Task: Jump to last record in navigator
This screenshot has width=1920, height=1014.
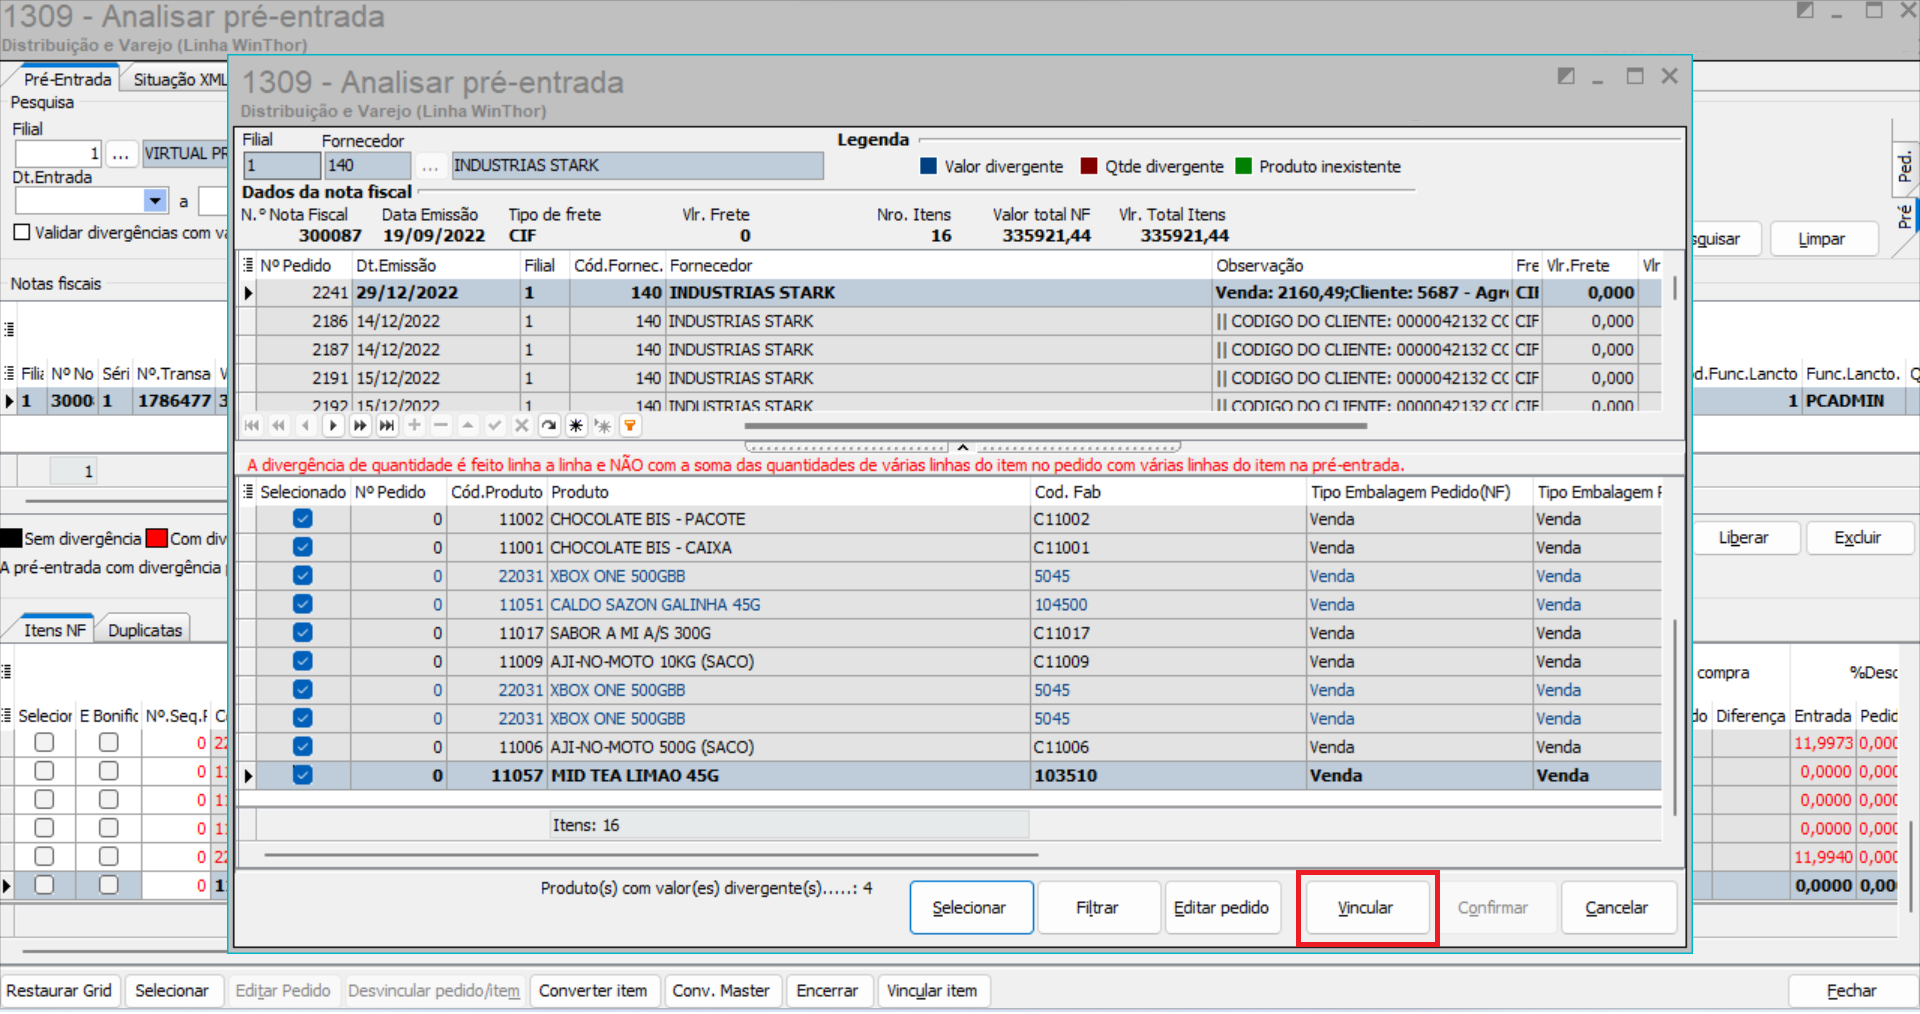Action: pyautogui.click(x=387, y=426)
